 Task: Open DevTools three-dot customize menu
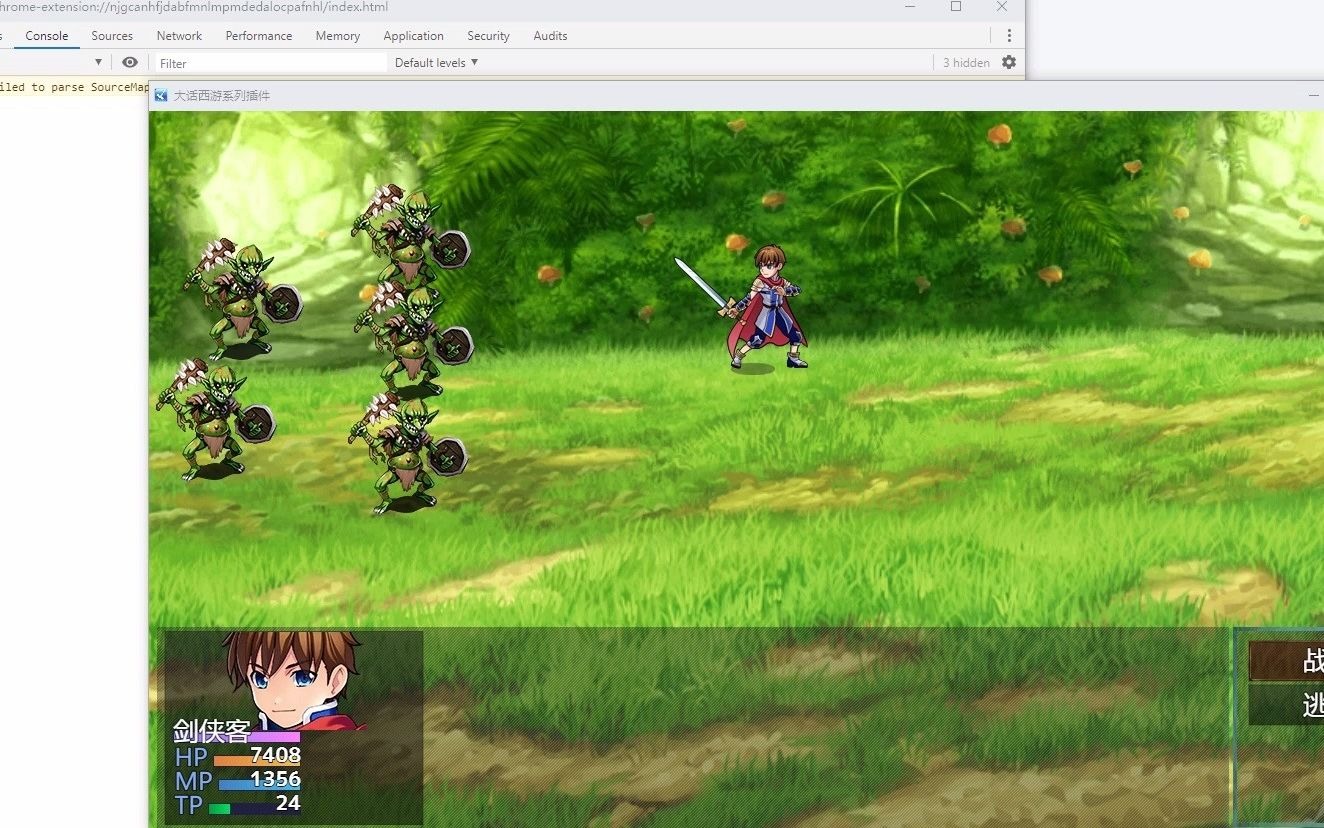click(1009, 35)
